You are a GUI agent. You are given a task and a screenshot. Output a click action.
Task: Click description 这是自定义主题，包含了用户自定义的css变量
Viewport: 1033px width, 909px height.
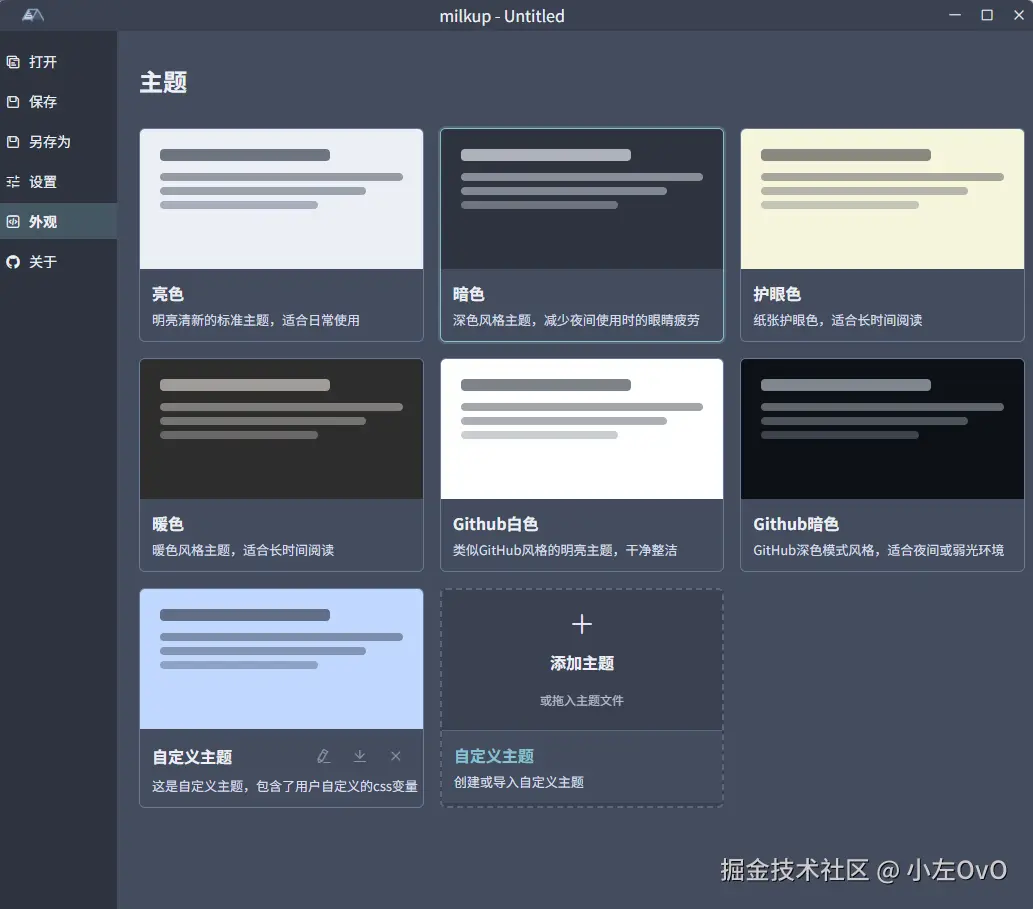(x=285, y=786)
